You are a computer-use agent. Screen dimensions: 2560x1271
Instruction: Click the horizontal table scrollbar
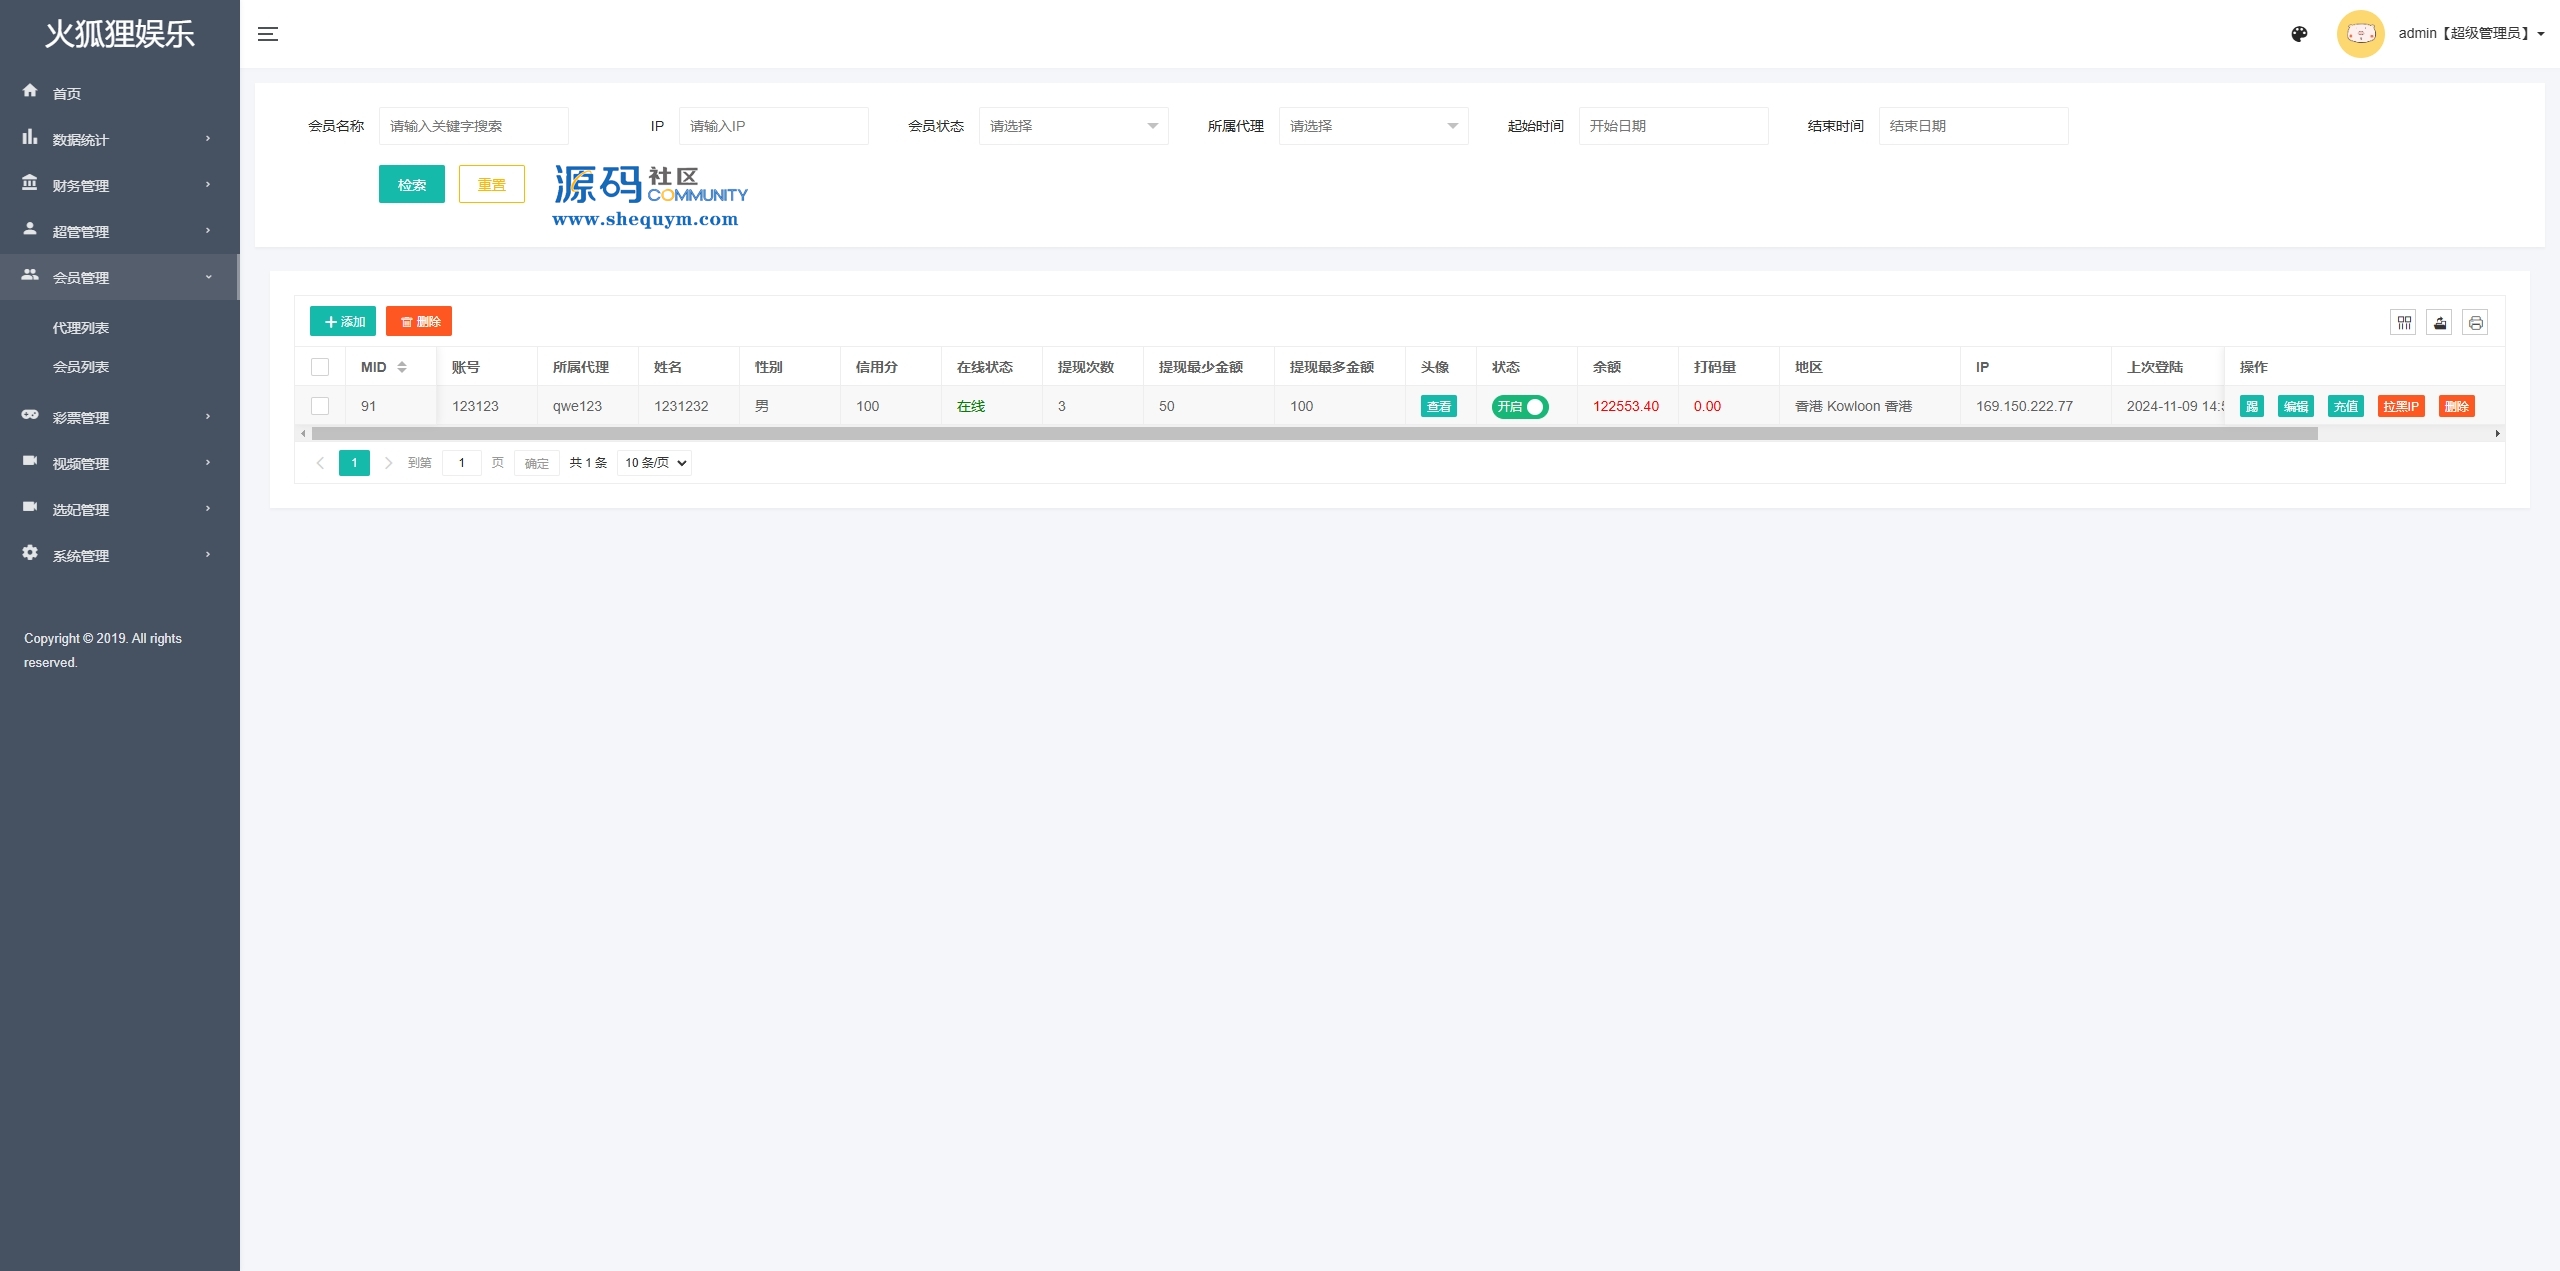[1314, 434]
